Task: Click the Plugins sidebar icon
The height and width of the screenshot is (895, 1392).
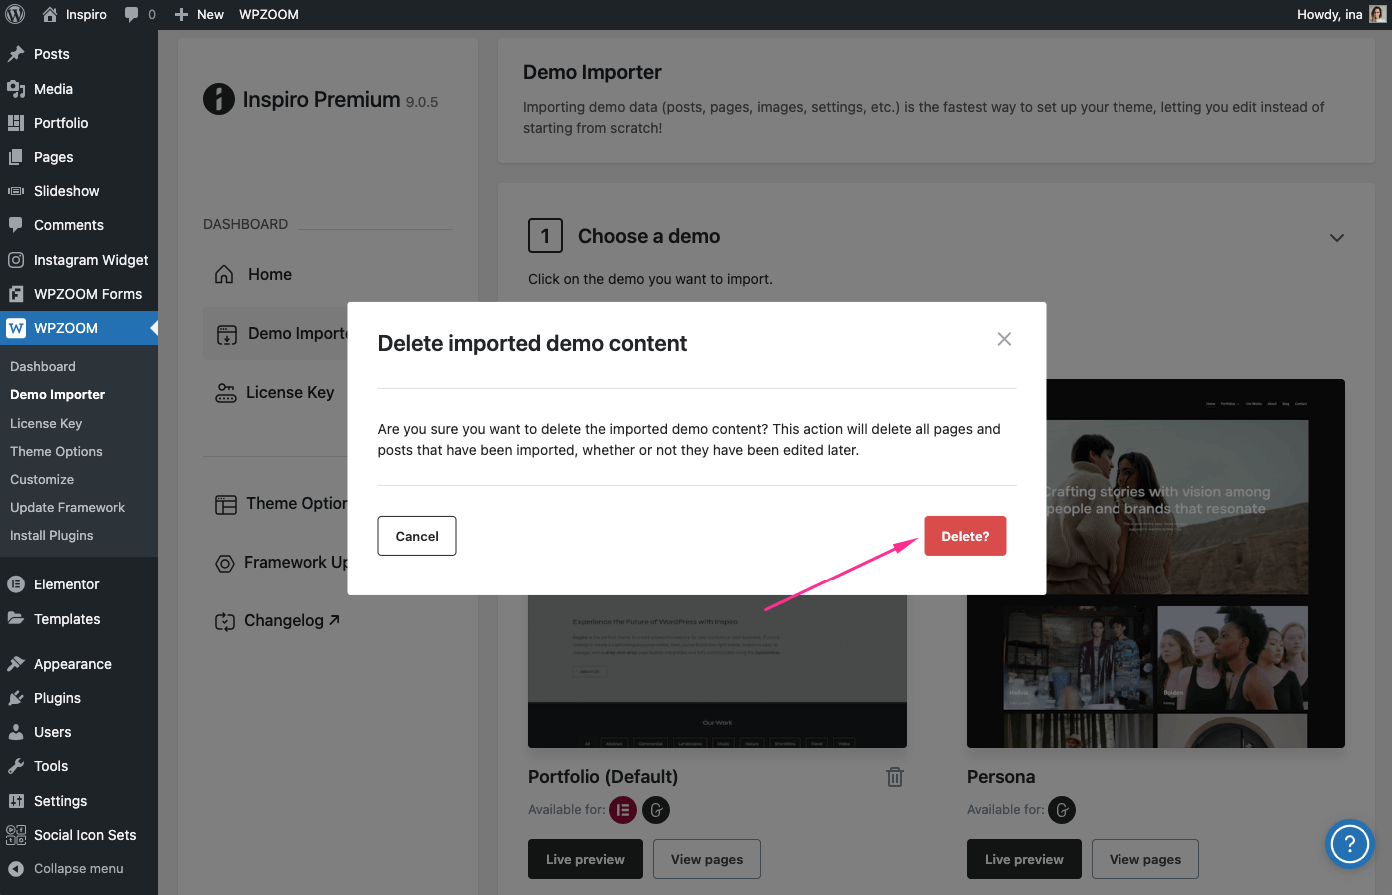Action: (x=16, y=698)
